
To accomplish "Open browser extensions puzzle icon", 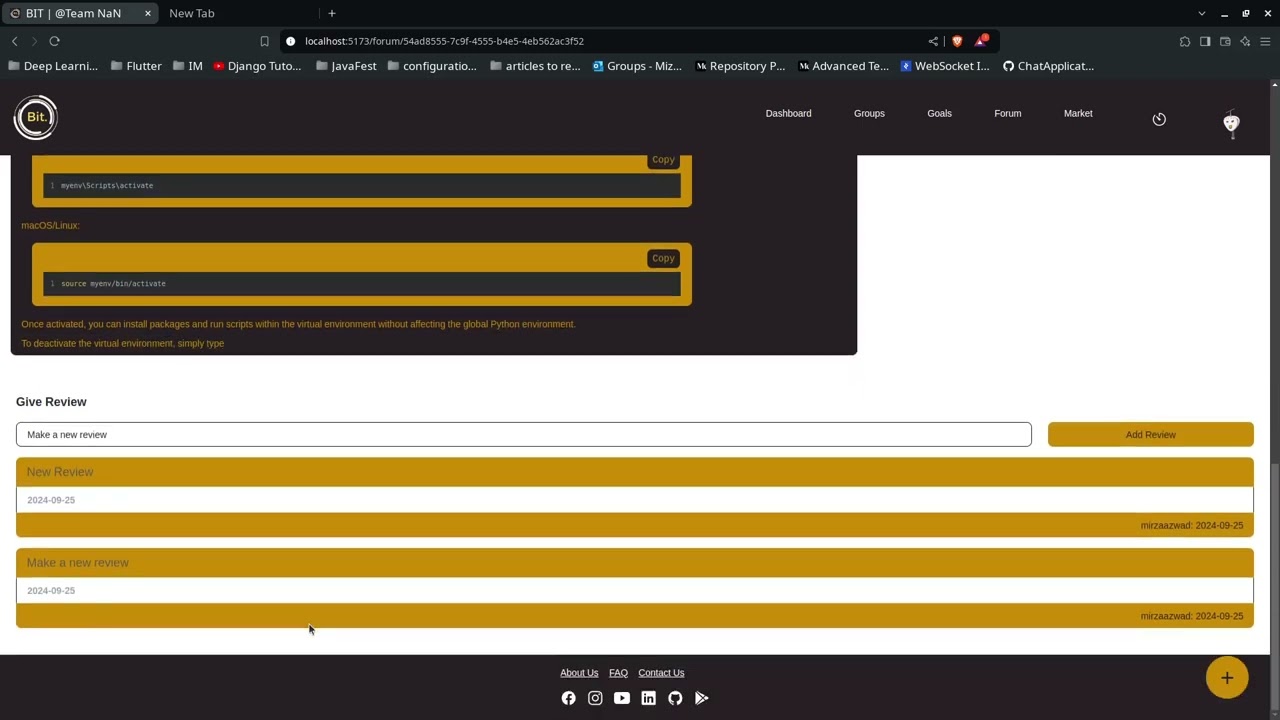I will point(1185,41).
